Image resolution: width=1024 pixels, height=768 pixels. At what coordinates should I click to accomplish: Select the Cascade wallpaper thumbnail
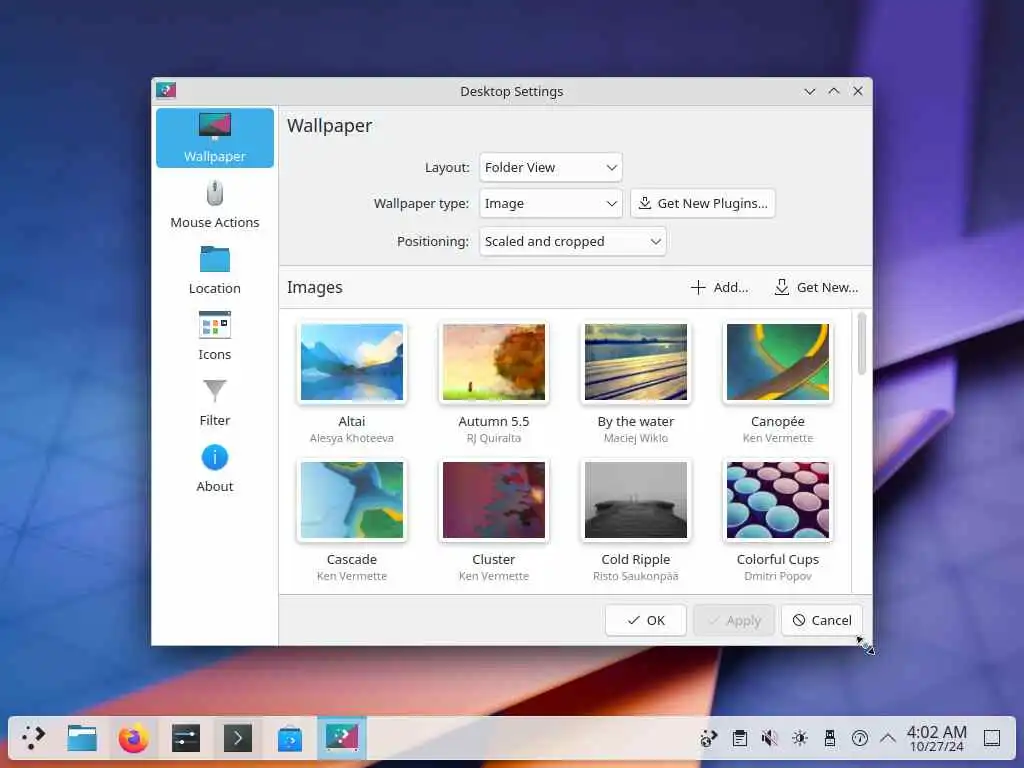351,500
